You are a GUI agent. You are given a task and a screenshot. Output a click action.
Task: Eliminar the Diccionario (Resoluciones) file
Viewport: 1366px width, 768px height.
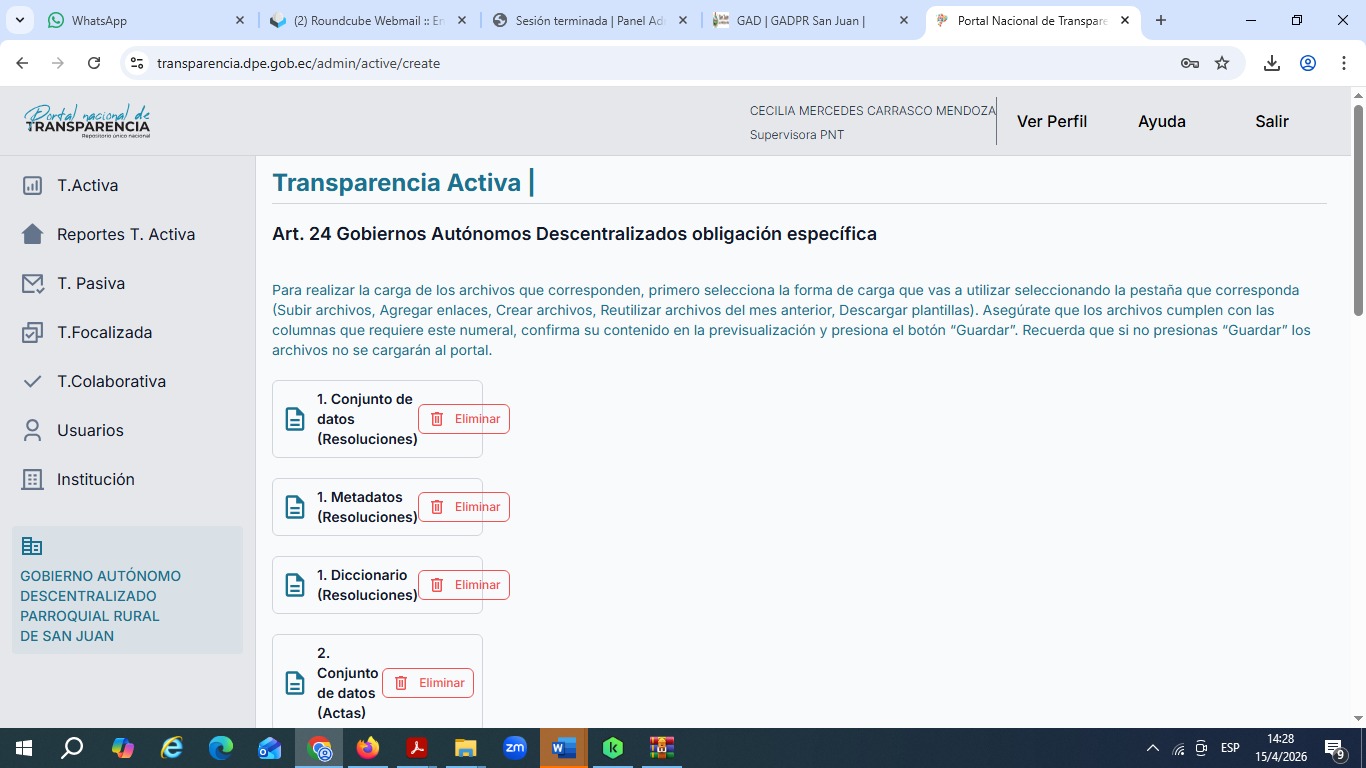pyautogui.click(x=464, y=585)
